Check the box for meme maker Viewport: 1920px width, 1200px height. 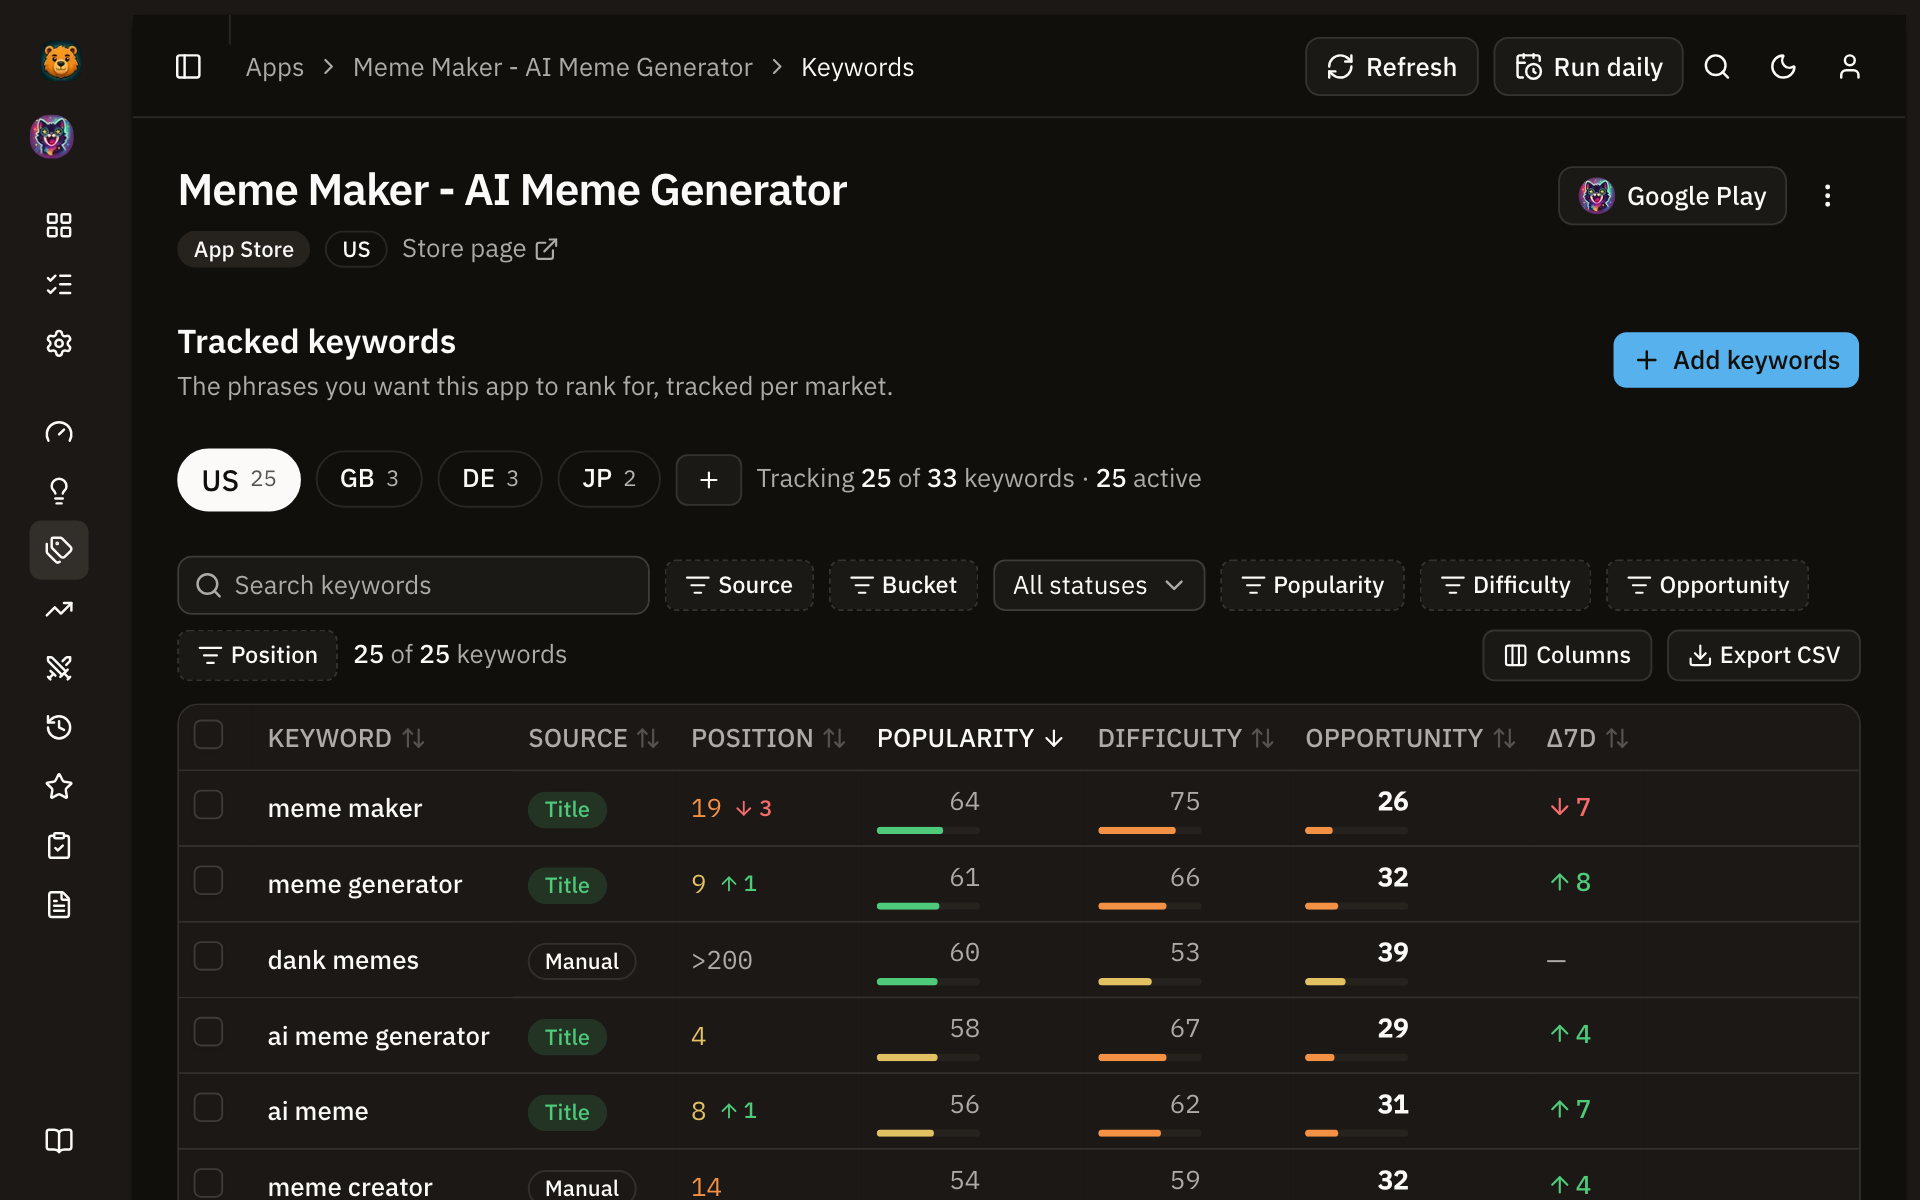point(208,805)
